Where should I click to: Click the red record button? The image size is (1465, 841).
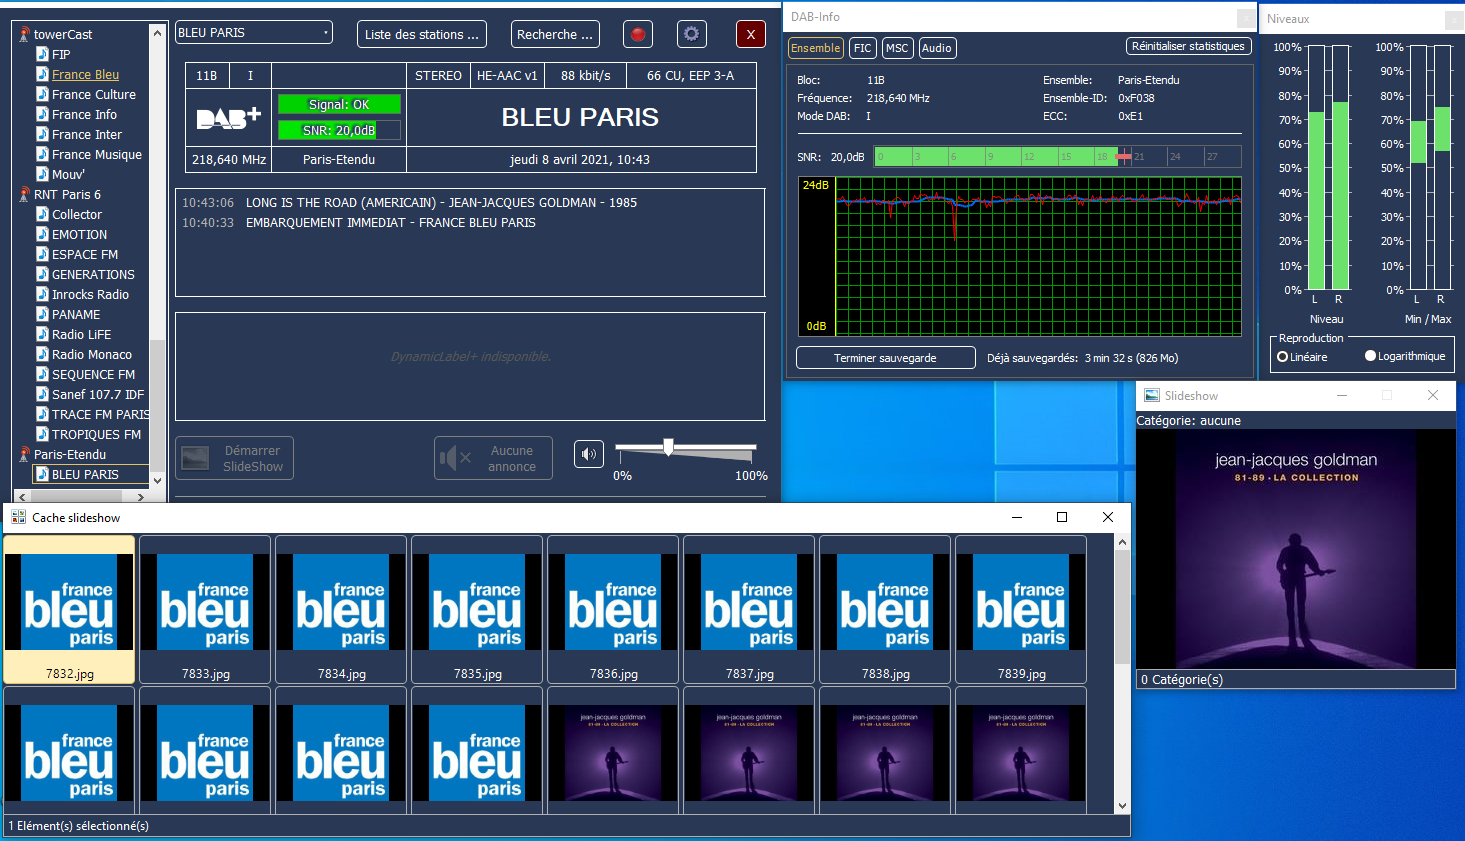pos(637,34)
